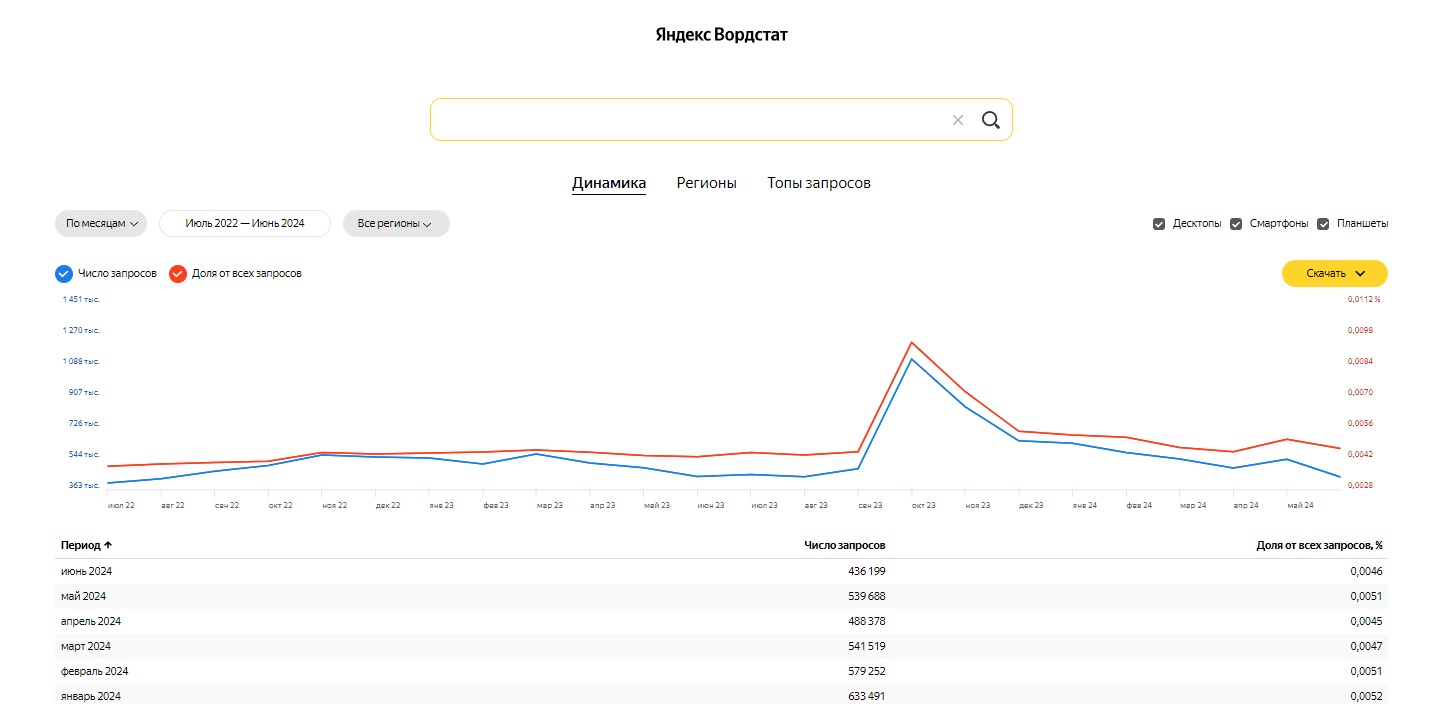Select the июнь 2024 row label

[86, 571]
